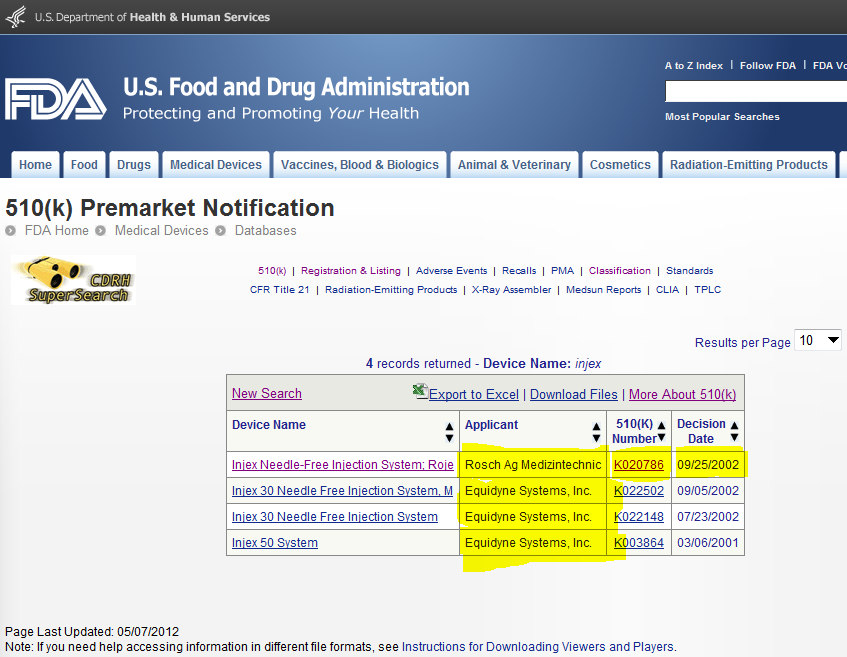This screenshot has height=657, width=847.
Task: Click Follow FDA link
Action: pyautogui.click(x=768, y=65)
